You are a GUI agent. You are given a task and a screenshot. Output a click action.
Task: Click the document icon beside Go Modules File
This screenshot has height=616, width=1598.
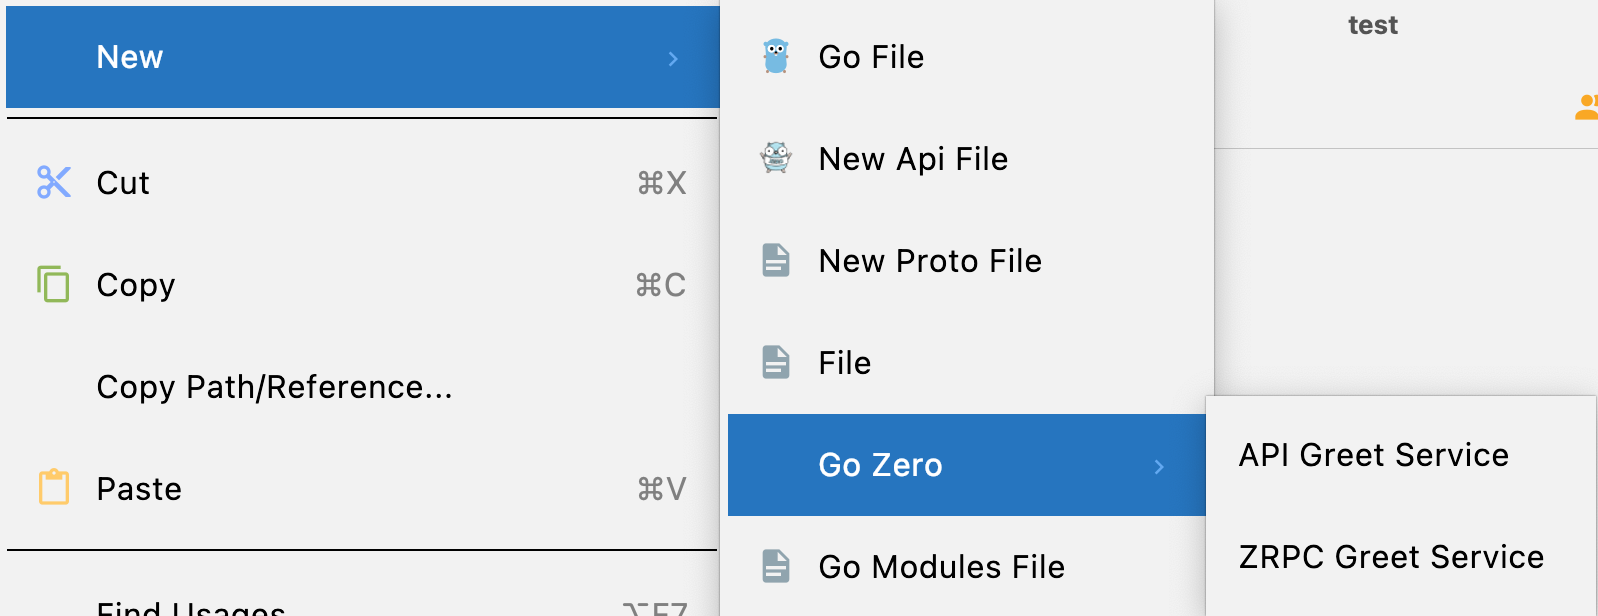click(776, 566)
